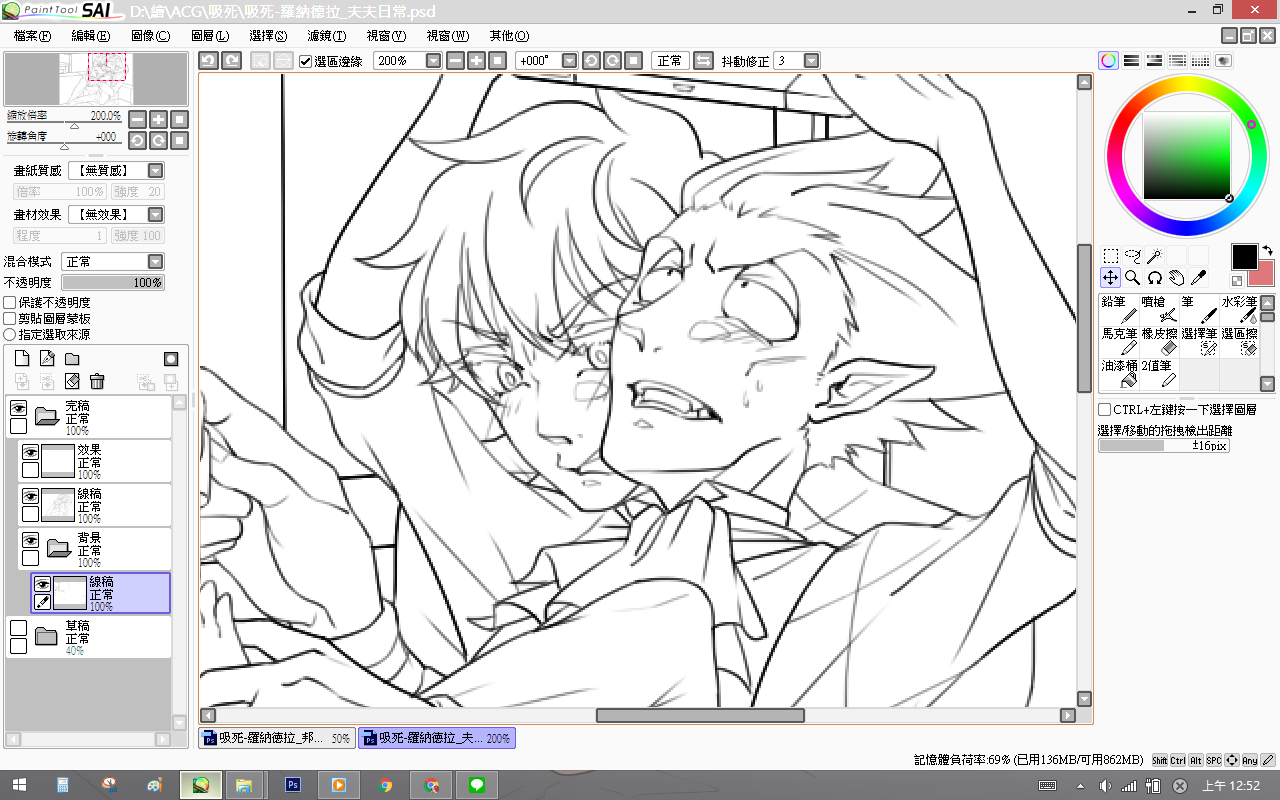Toggle the swatches panel icon
1280x800 pixels.
[x=1201, y=61]
